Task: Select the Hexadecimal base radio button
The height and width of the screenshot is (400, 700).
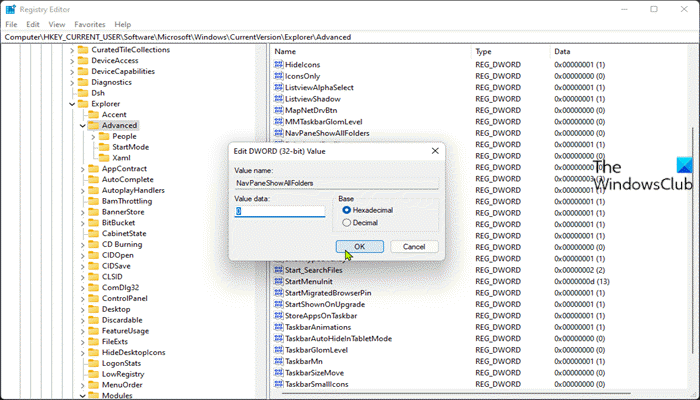Action: coord(346,210)
